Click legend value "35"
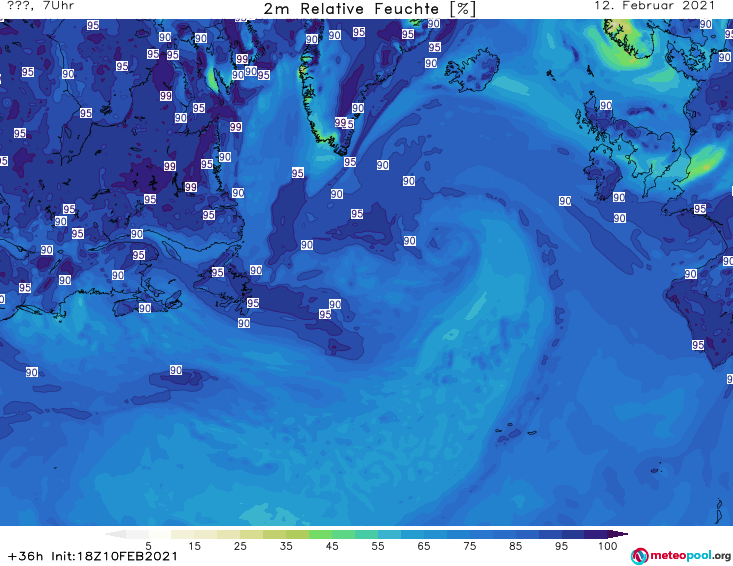Viewport: 733px width, 566px height. (x=286, y=546)
